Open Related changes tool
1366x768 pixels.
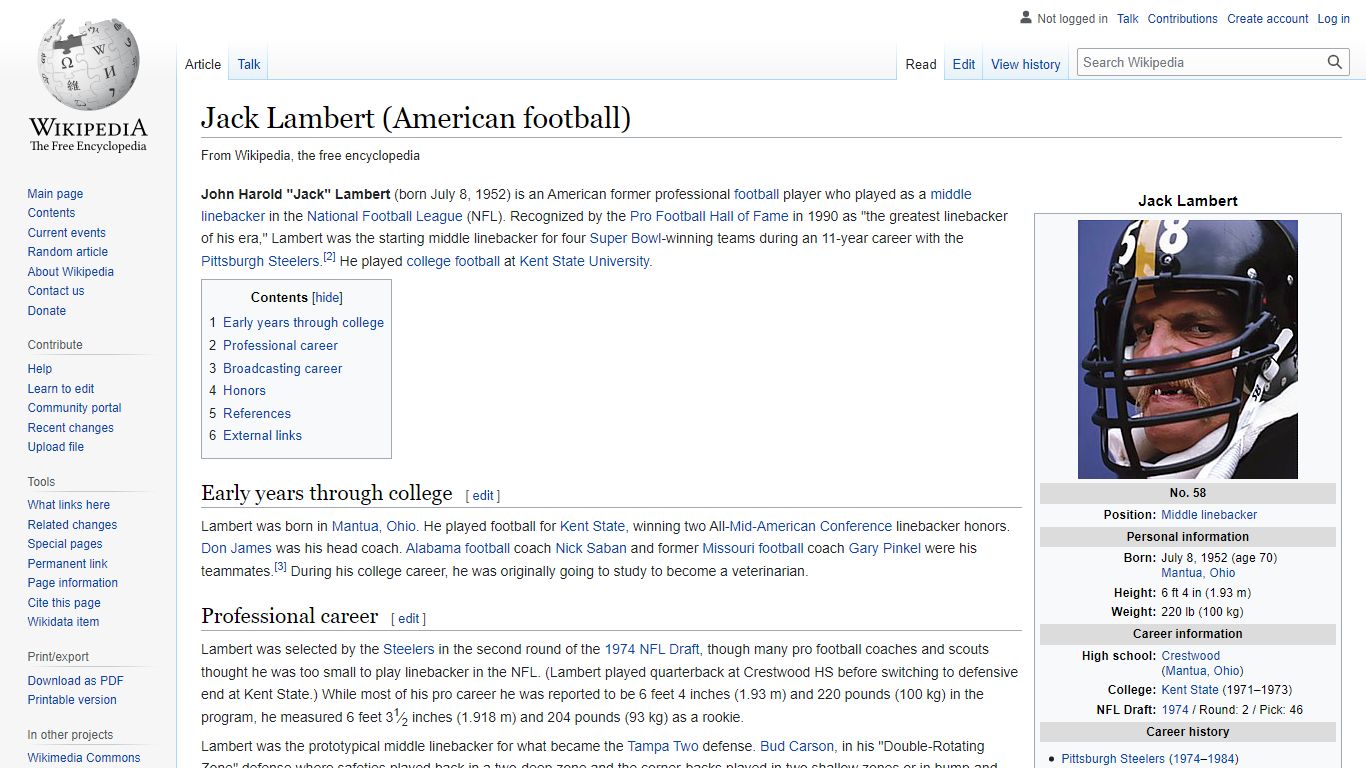point(72,525)
